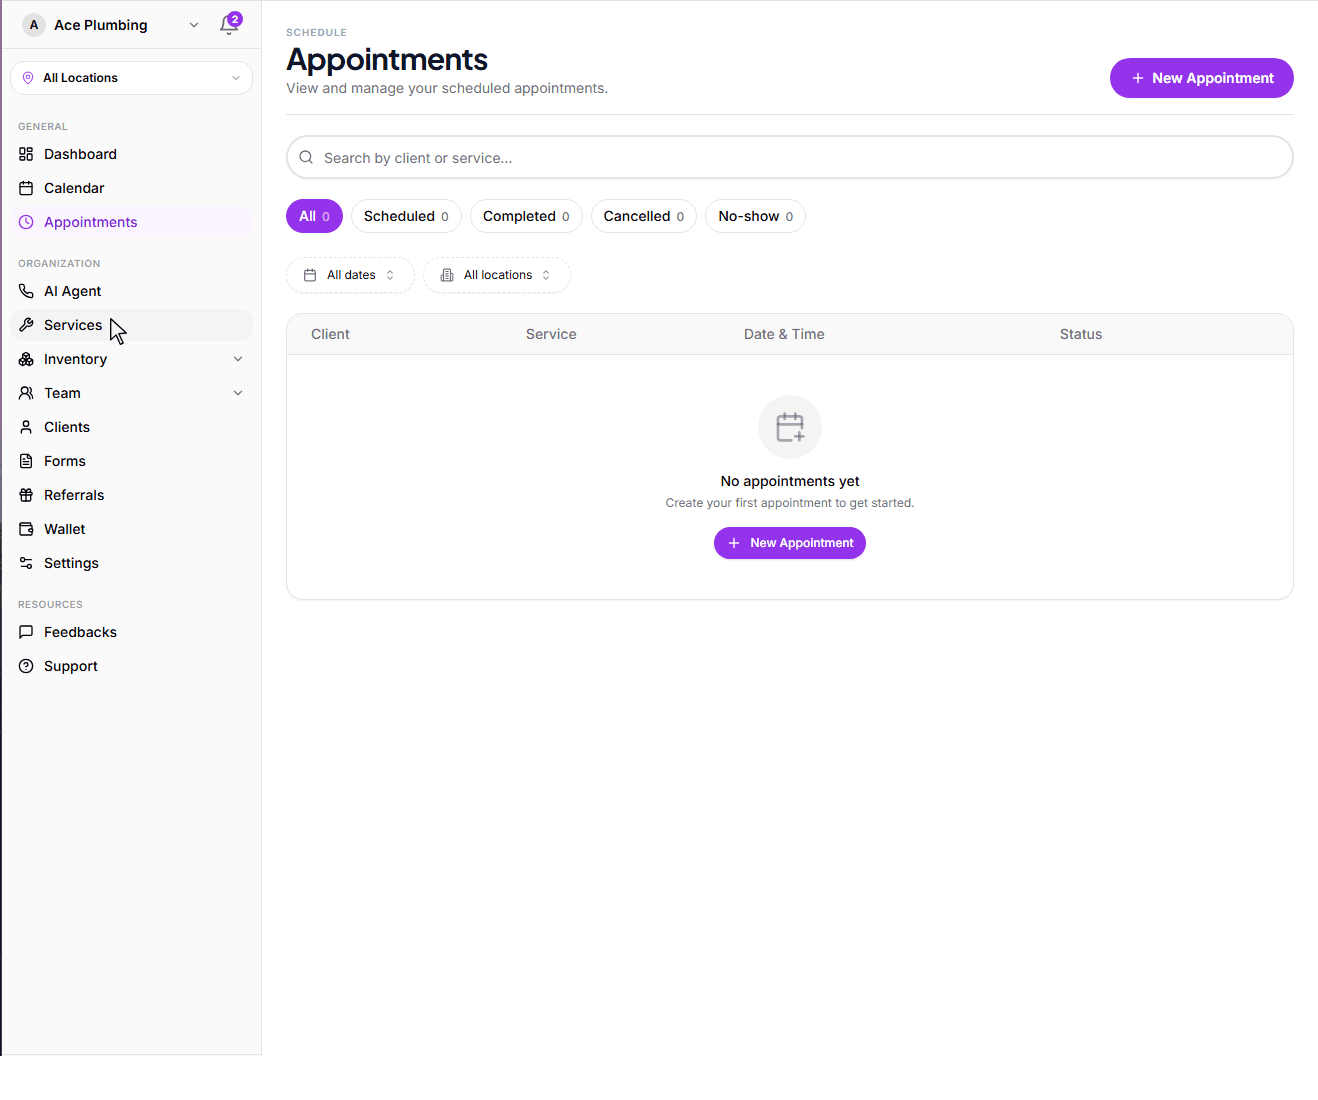Open the All dates filter dropdown
Viewport: 1318px width, 1100px height.
click(350, 275)
